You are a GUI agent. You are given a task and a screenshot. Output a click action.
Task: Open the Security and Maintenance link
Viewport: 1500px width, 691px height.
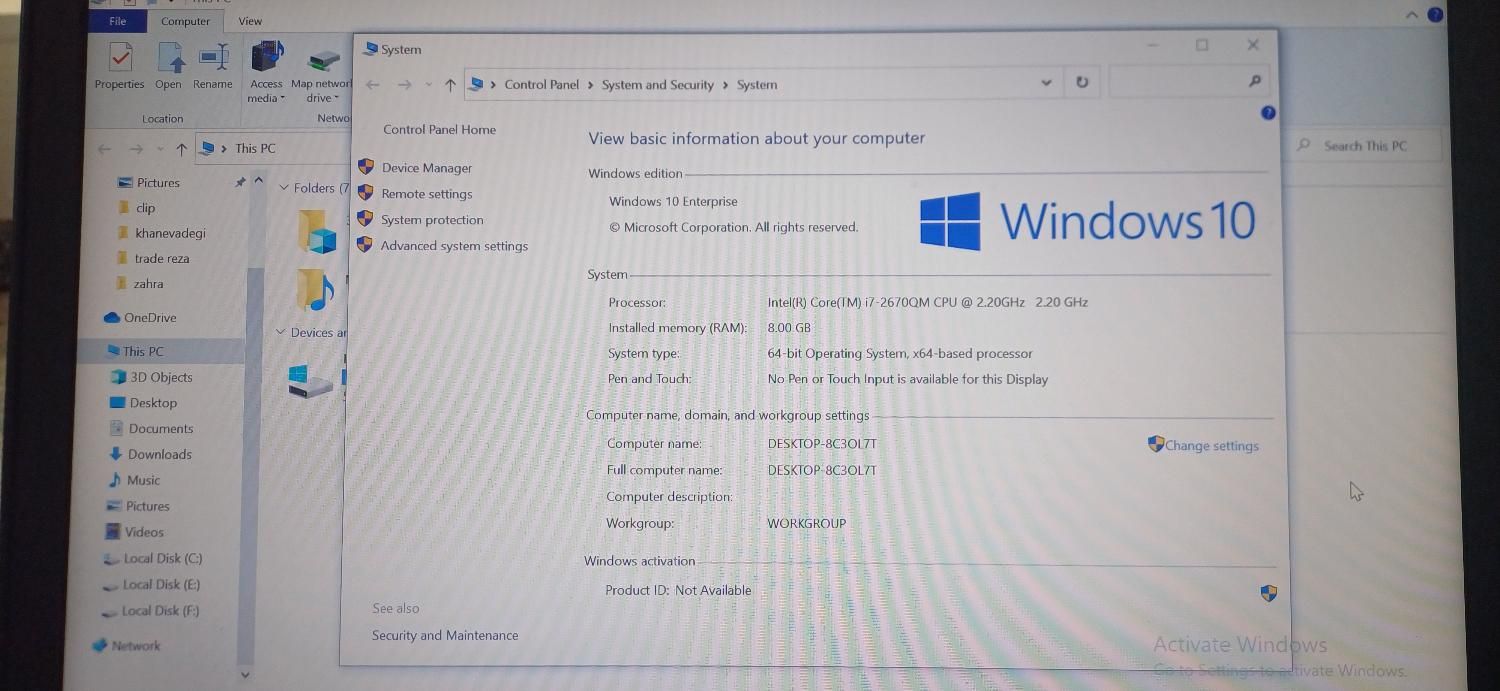445,636
